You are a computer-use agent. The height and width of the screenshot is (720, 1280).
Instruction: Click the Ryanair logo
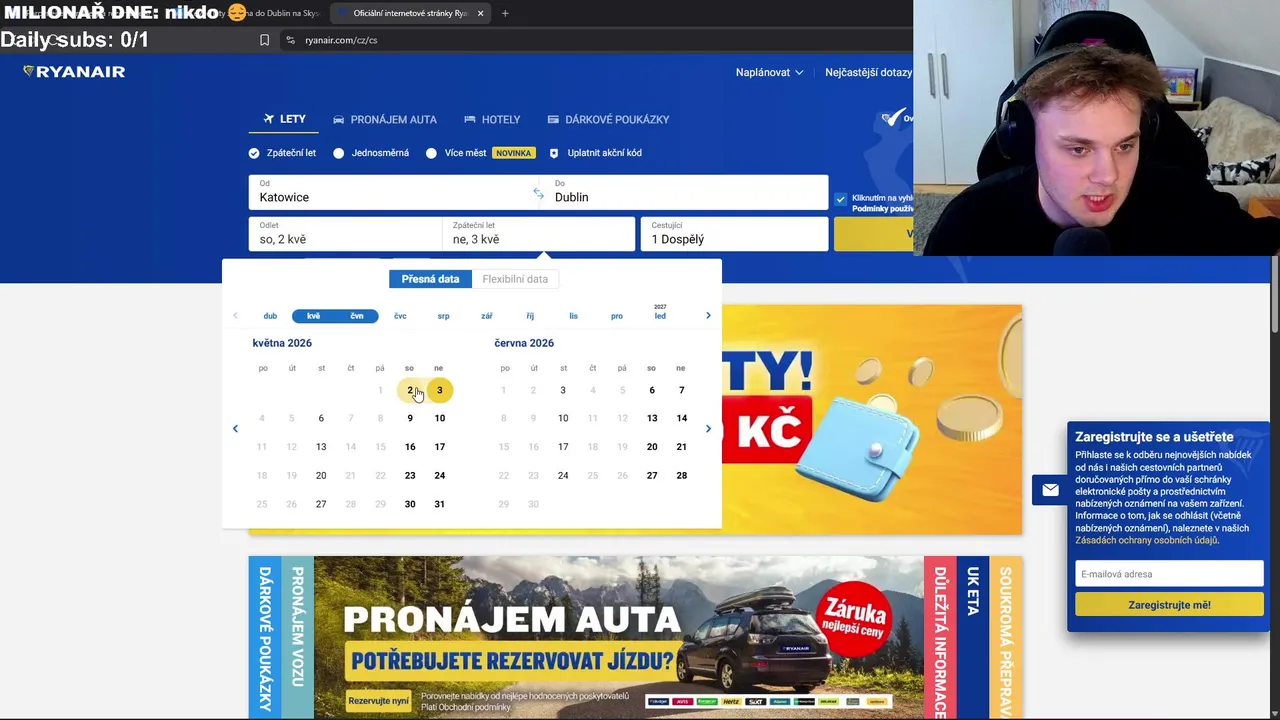74,72
